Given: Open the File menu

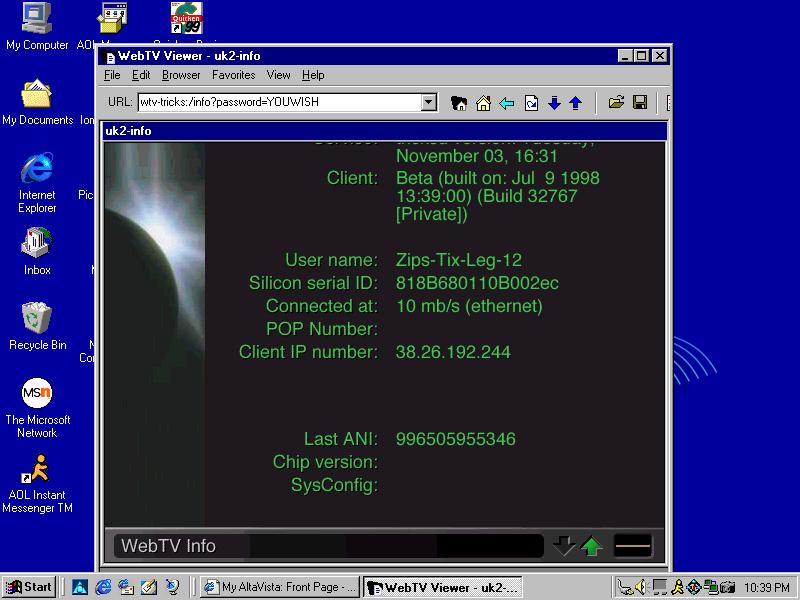Looking at the screenshot, I should click(x=112, y=75).
